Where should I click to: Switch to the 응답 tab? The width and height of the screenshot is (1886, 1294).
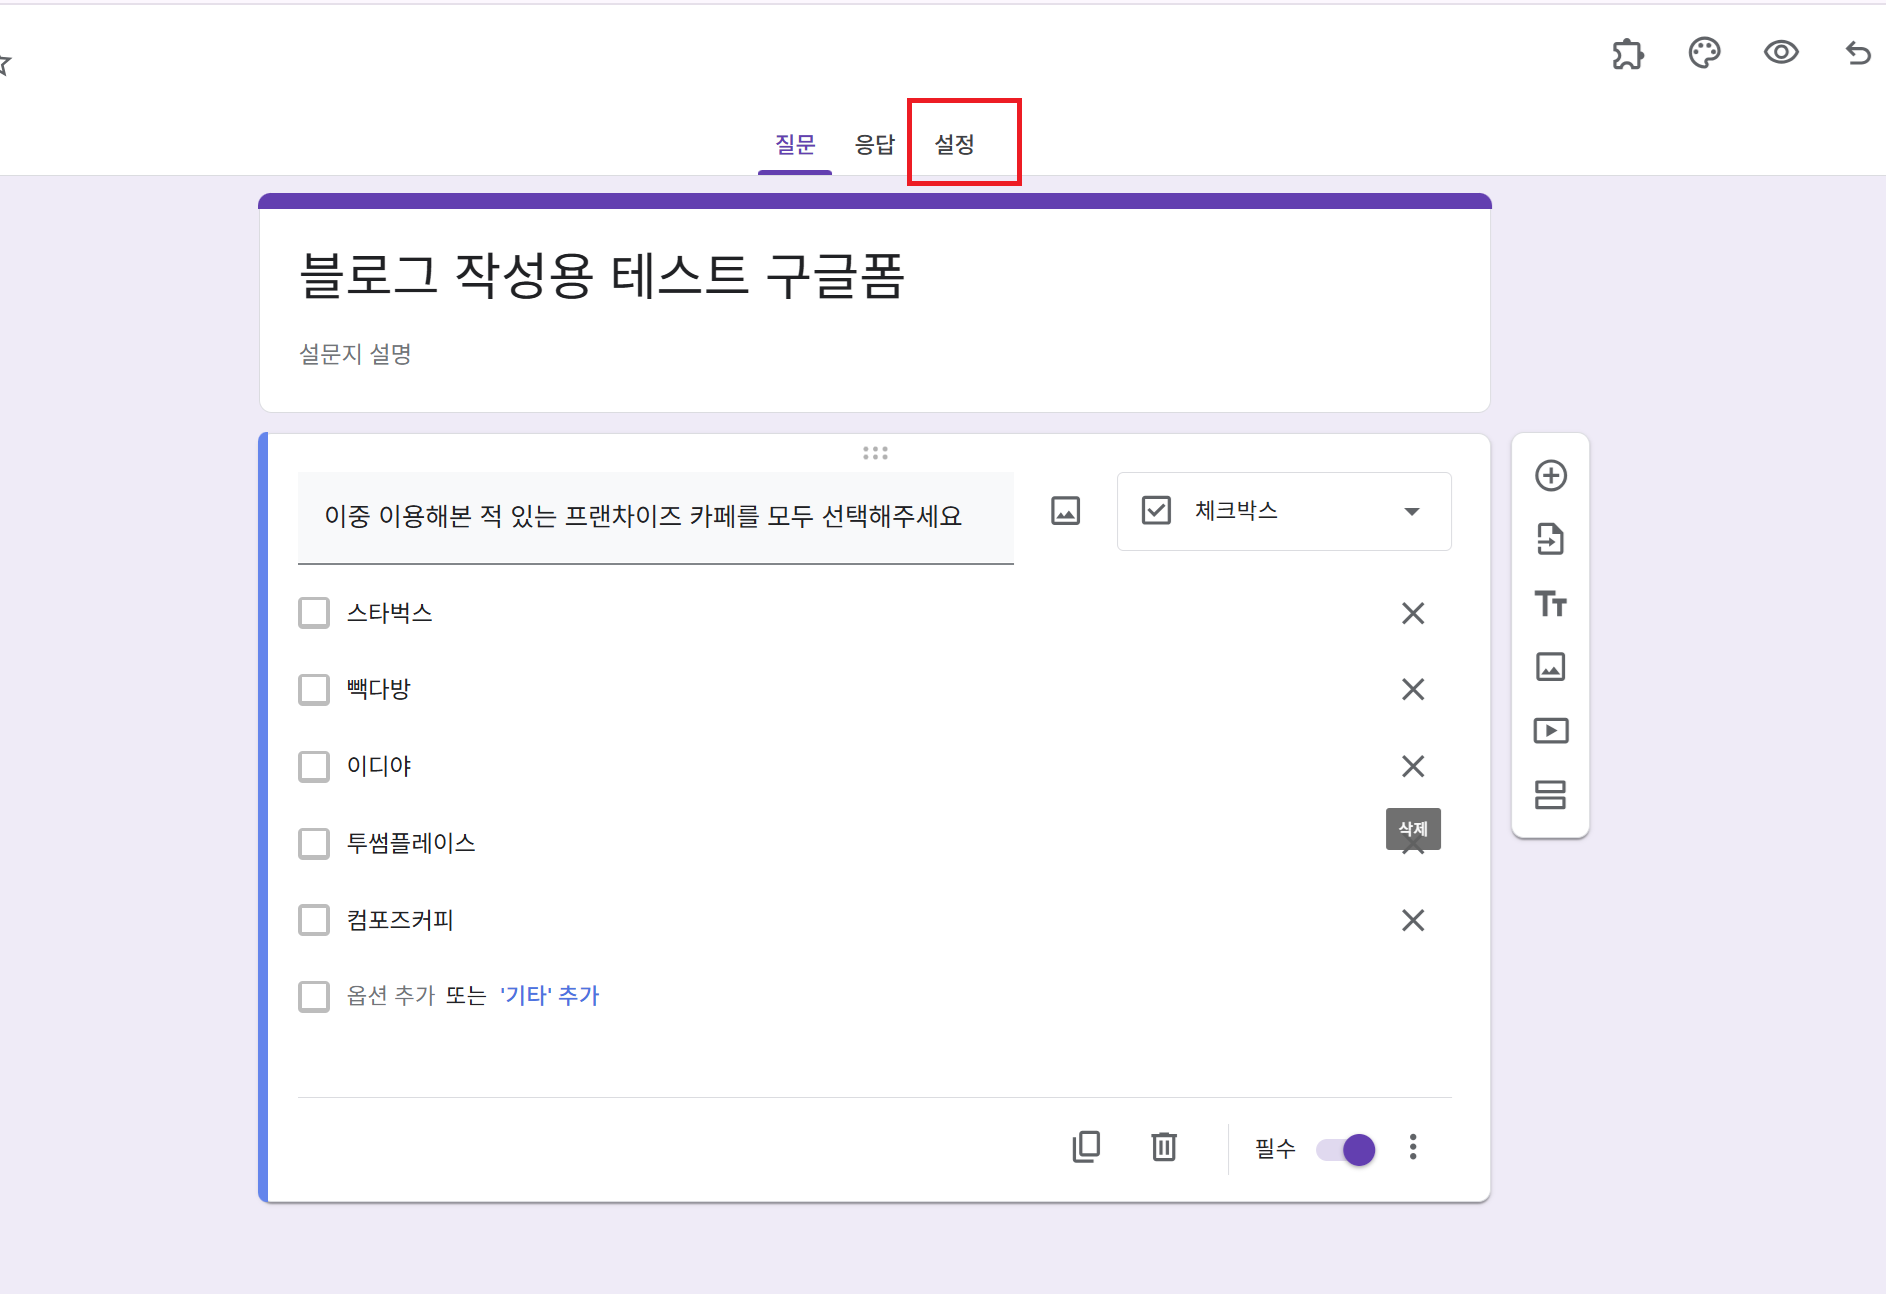click(x=875, y=144)
